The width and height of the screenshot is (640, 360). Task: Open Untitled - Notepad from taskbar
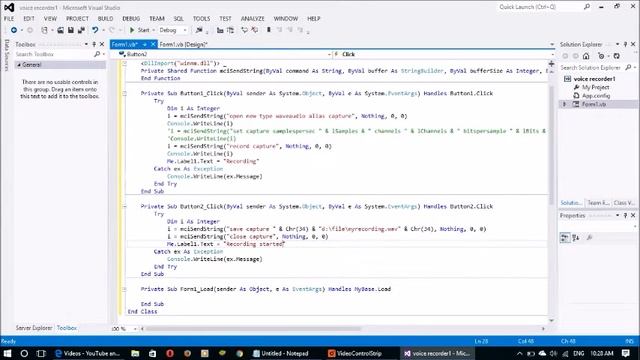(x=280, y=353)
